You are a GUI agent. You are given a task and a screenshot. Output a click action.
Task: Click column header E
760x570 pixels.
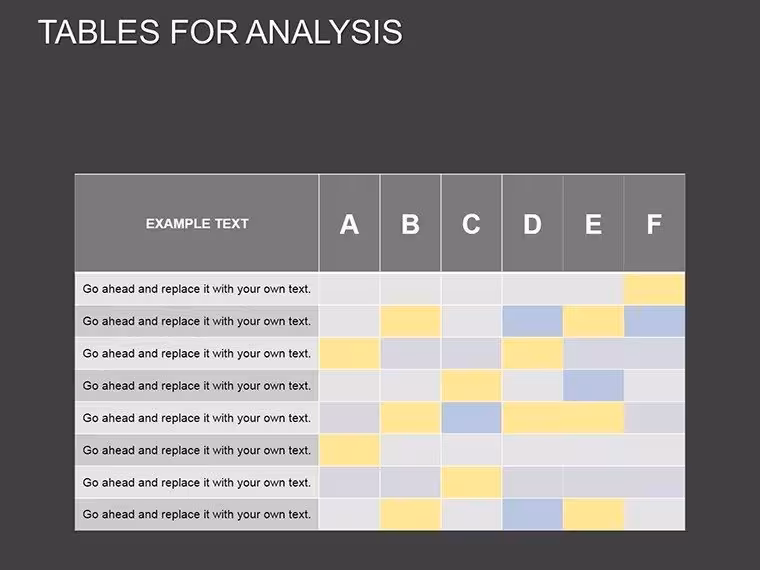(x=593, y=223)
